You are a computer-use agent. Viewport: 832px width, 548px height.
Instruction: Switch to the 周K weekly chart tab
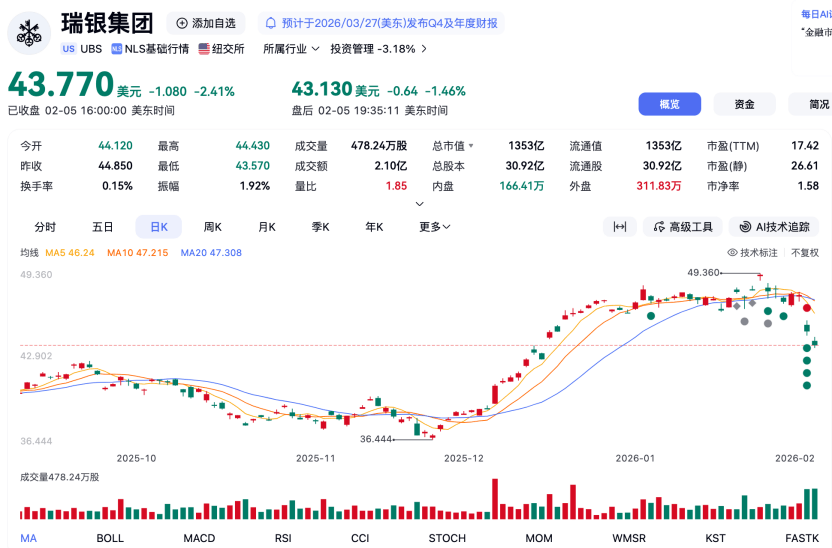point(212,227)
